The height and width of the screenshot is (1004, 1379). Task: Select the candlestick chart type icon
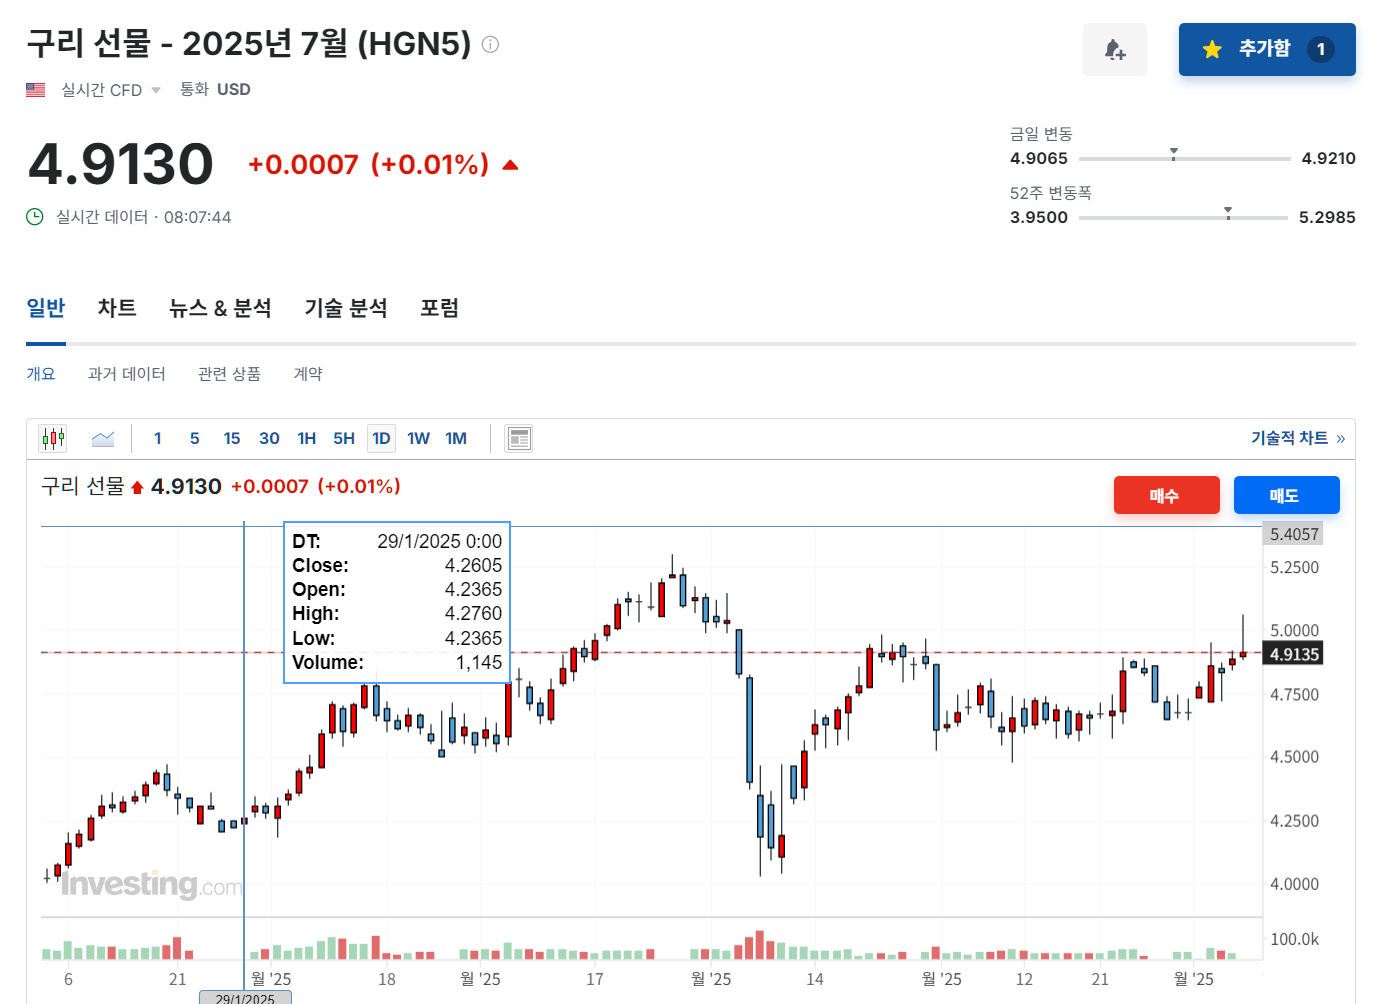52,437
